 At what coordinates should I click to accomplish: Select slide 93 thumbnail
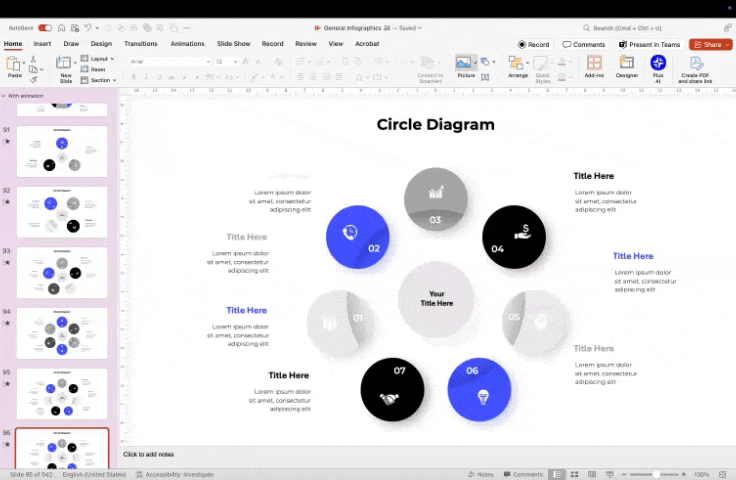[x=62, y=272]
